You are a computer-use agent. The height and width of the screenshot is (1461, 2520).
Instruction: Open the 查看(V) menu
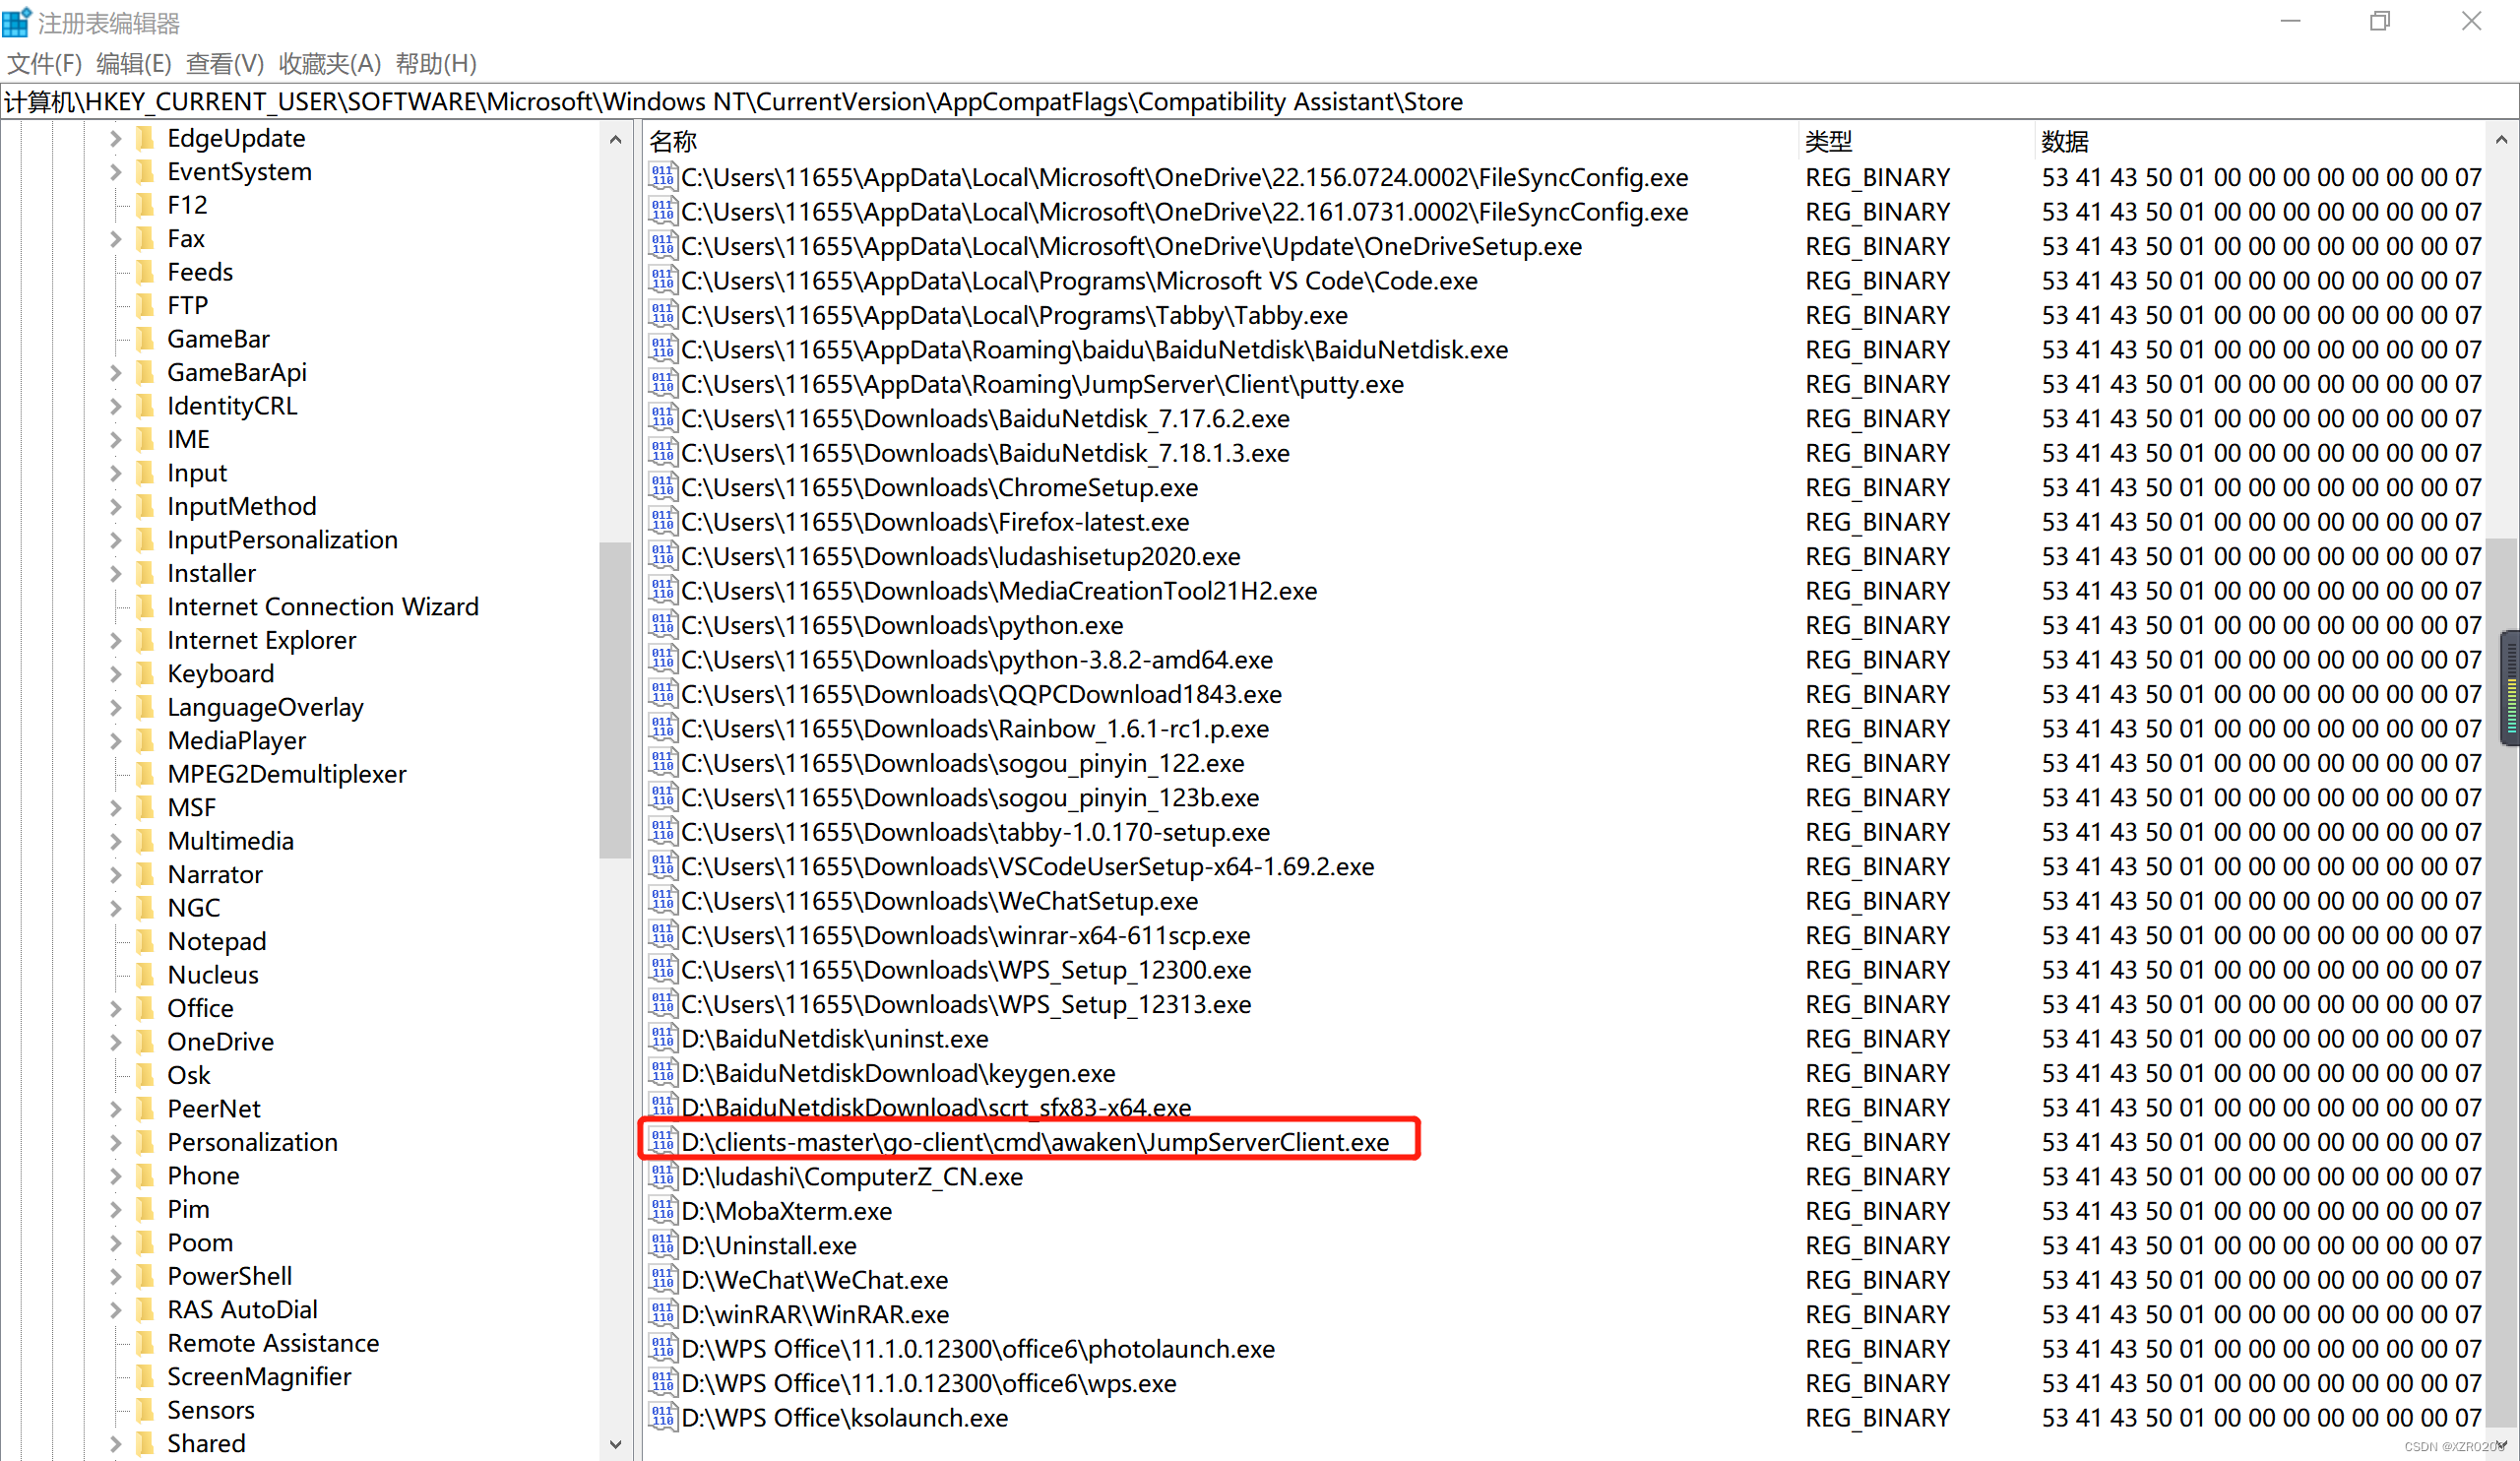(225, 64)
